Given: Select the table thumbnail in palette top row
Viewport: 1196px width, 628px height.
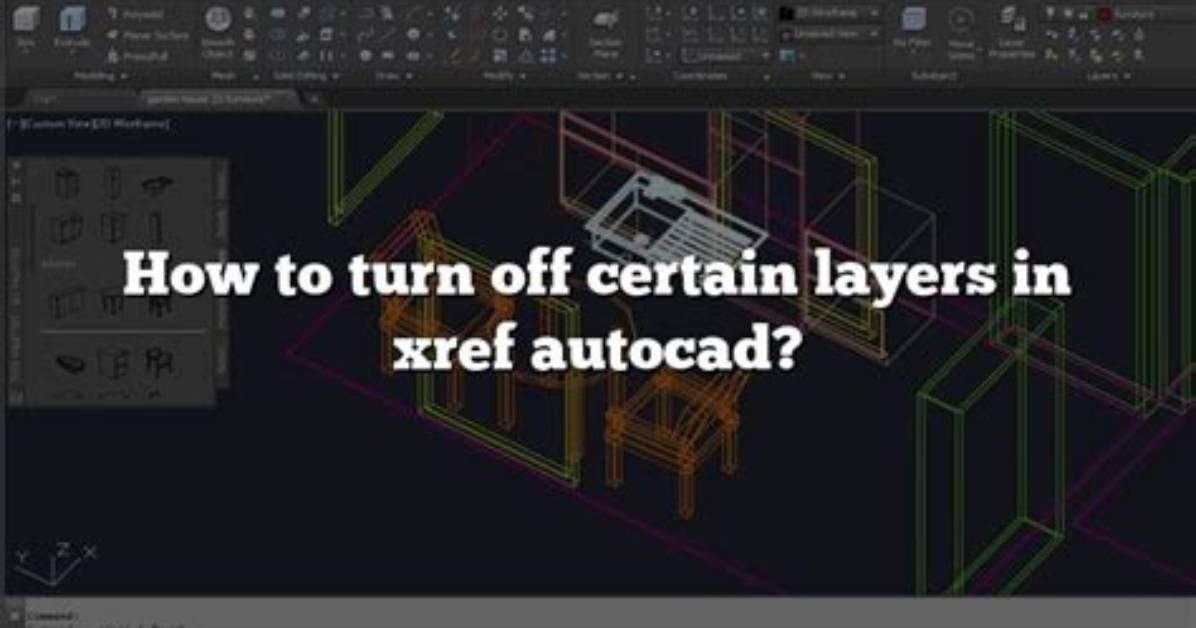Looking at the screenshot, I should 157,184.
